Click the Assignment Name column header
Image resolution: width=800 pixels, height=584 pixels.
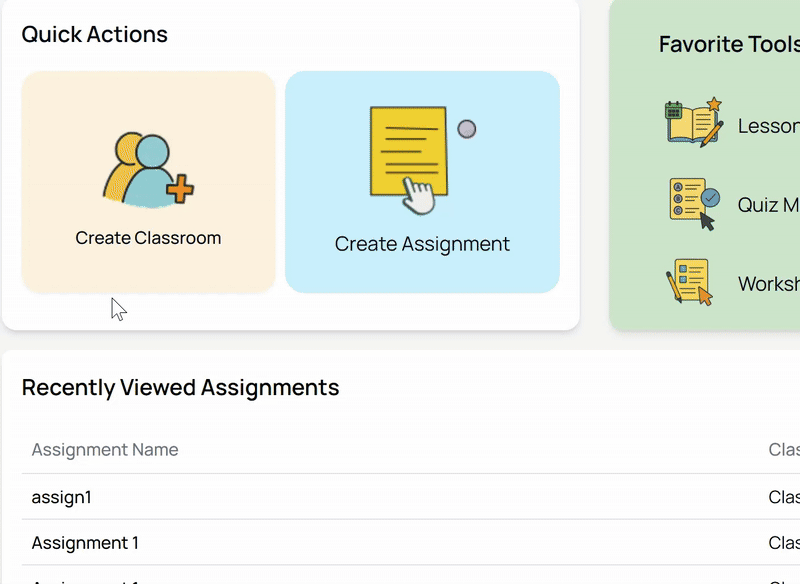[x=105, y=450]
